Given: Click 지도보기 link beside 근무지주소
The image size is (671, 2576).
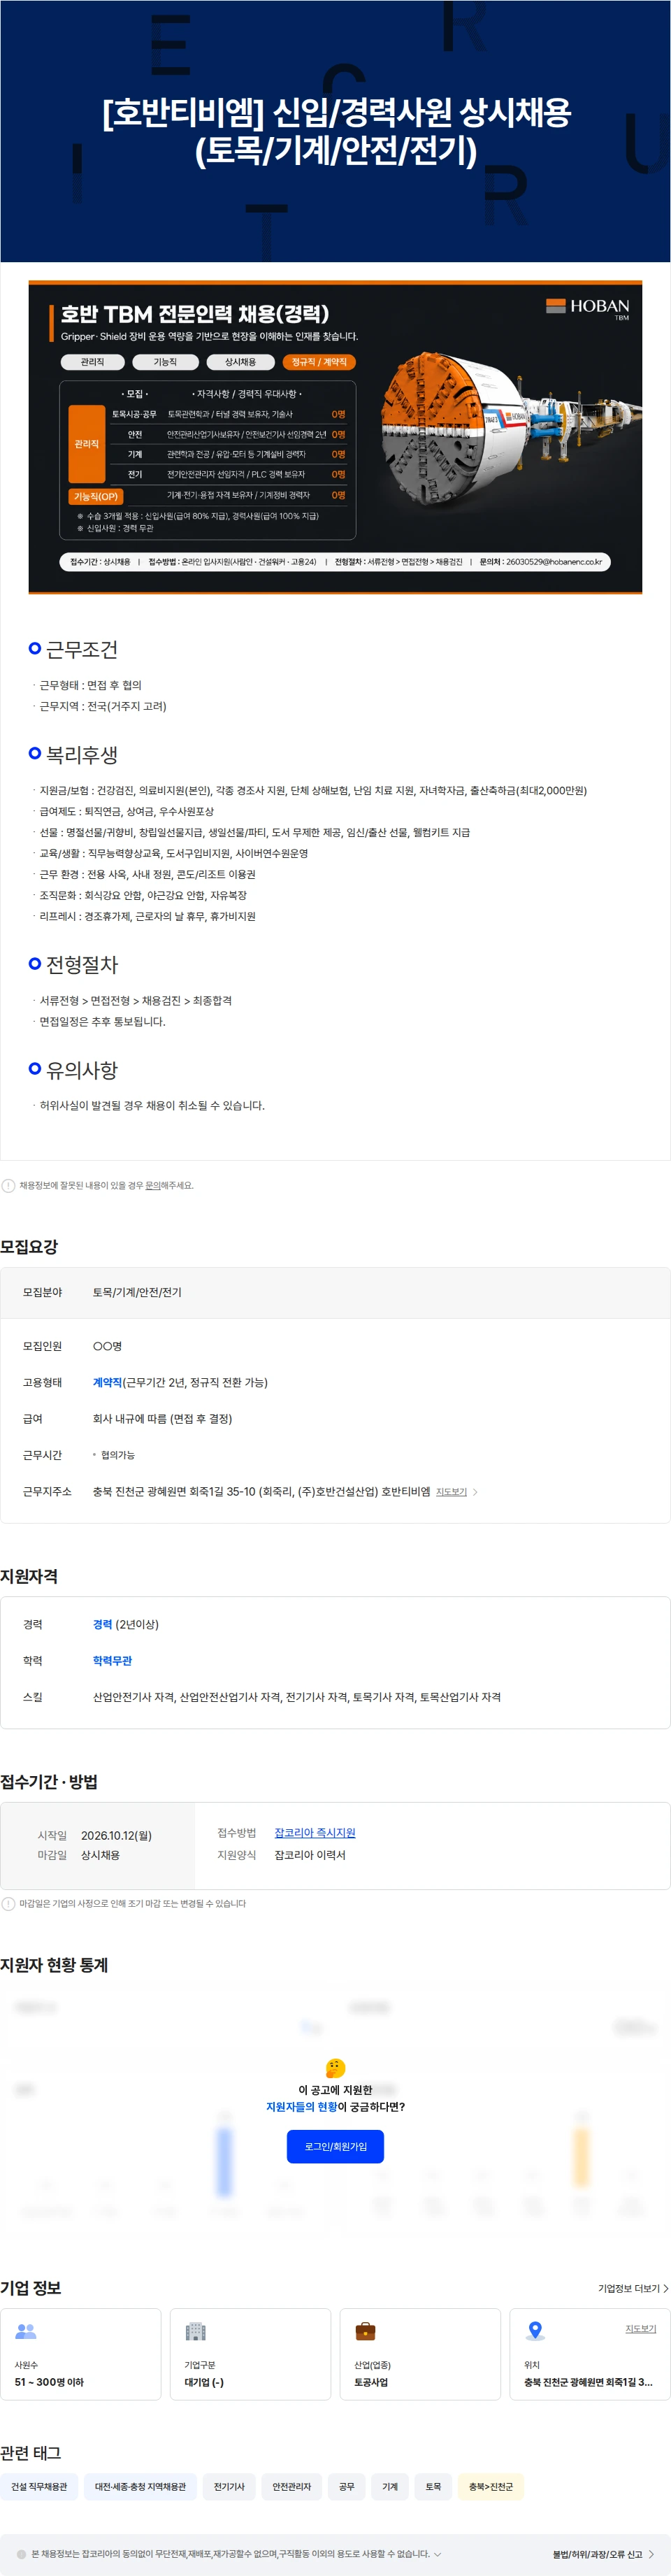Looking at the screenshot, I should 451,1492.
